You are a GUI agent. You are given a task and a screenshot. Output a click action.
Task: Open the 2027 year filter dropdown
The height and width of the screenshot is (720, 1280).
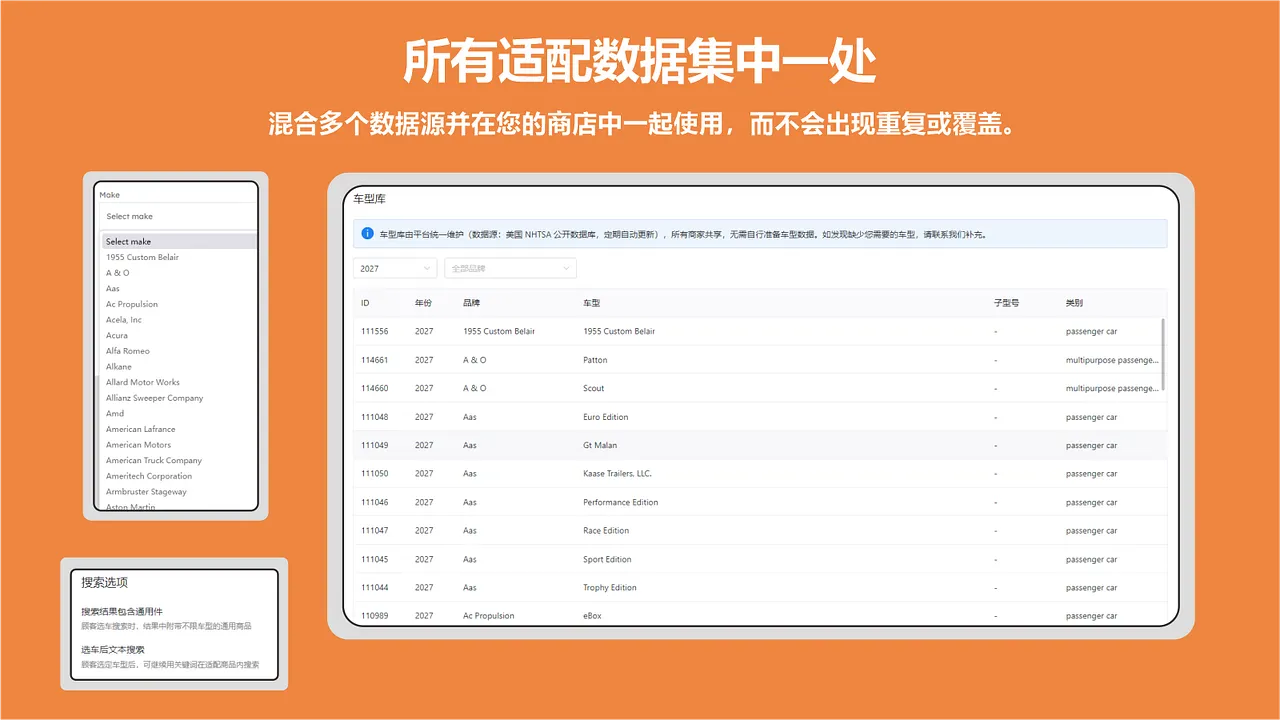[x=395, y=268]
